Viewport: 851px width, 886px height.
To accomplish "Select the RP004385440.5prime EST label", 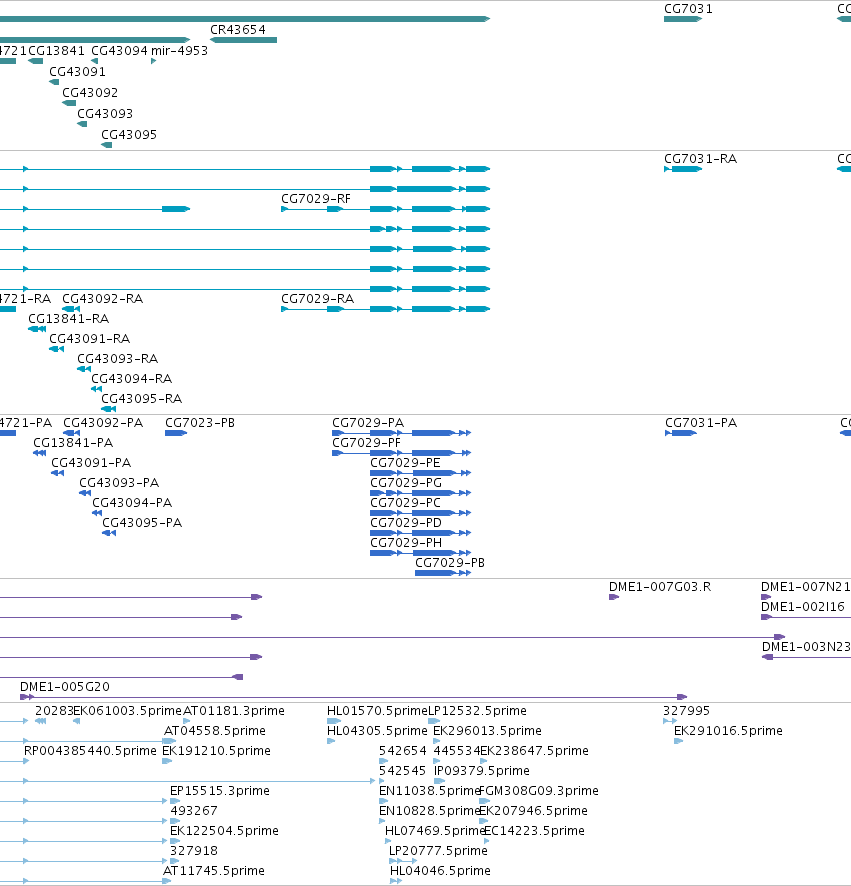I will (x=90, y=751).
